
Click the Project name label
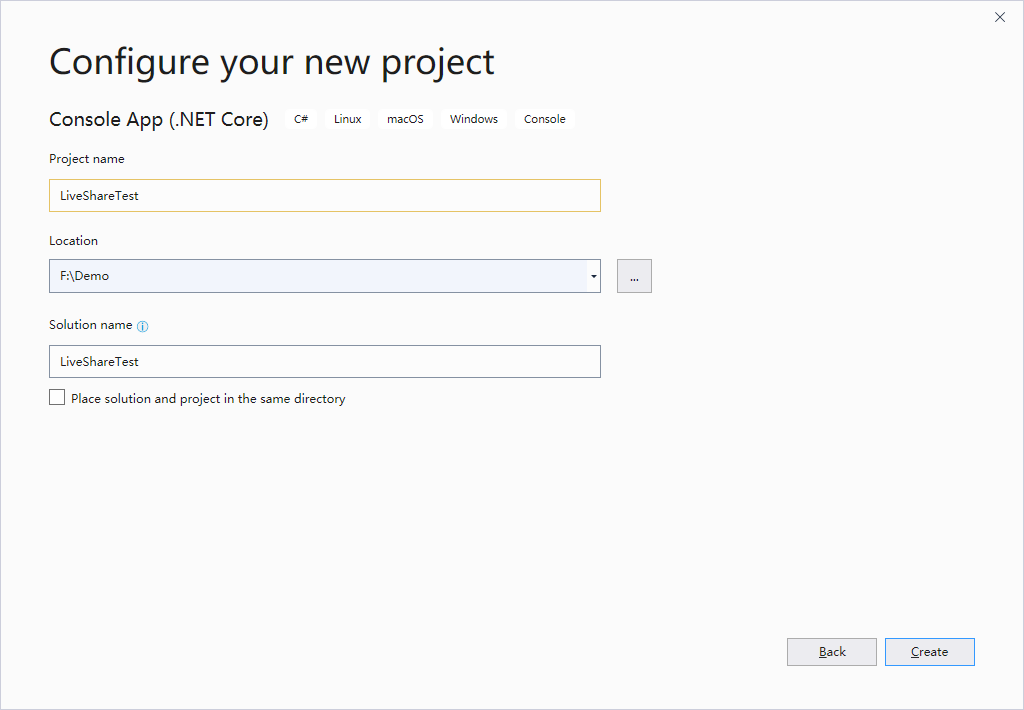point(87,159)
